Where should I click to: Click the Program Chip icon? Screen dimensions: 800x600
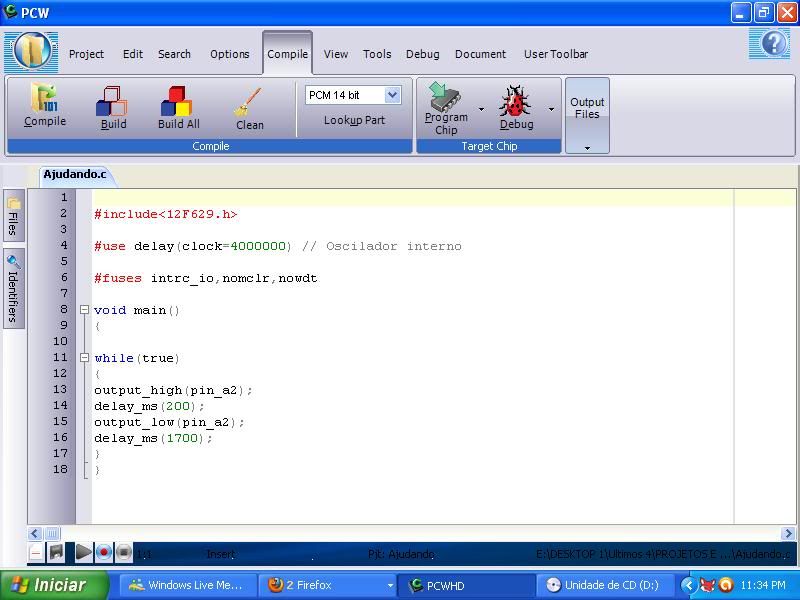click(445, 96)
